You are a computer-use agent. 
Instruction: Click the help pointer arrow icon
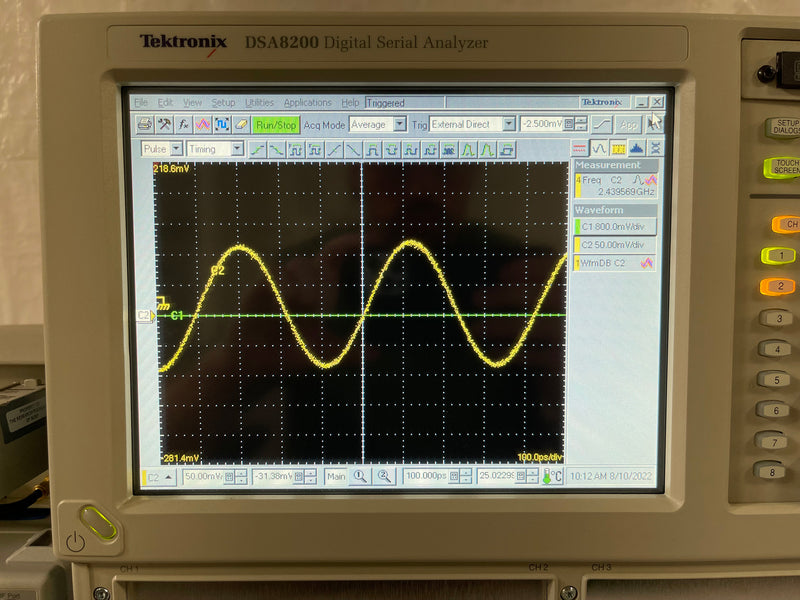[x=654, y=123]
